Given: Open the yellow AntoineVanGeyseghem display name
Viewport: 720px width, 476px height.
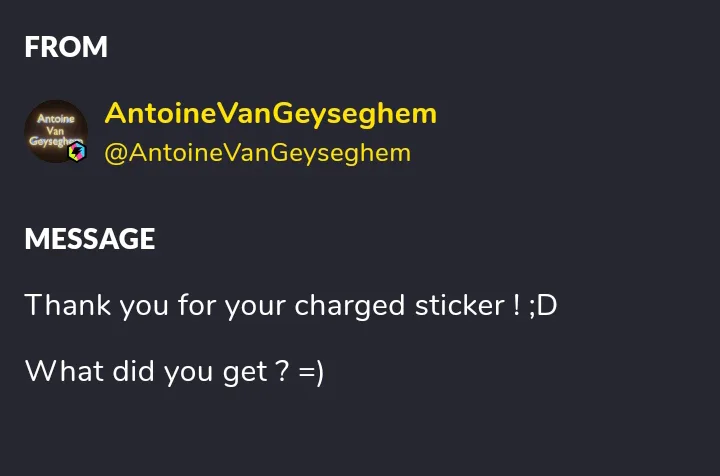Looking at the screenshot, I should tap(270, 113).
